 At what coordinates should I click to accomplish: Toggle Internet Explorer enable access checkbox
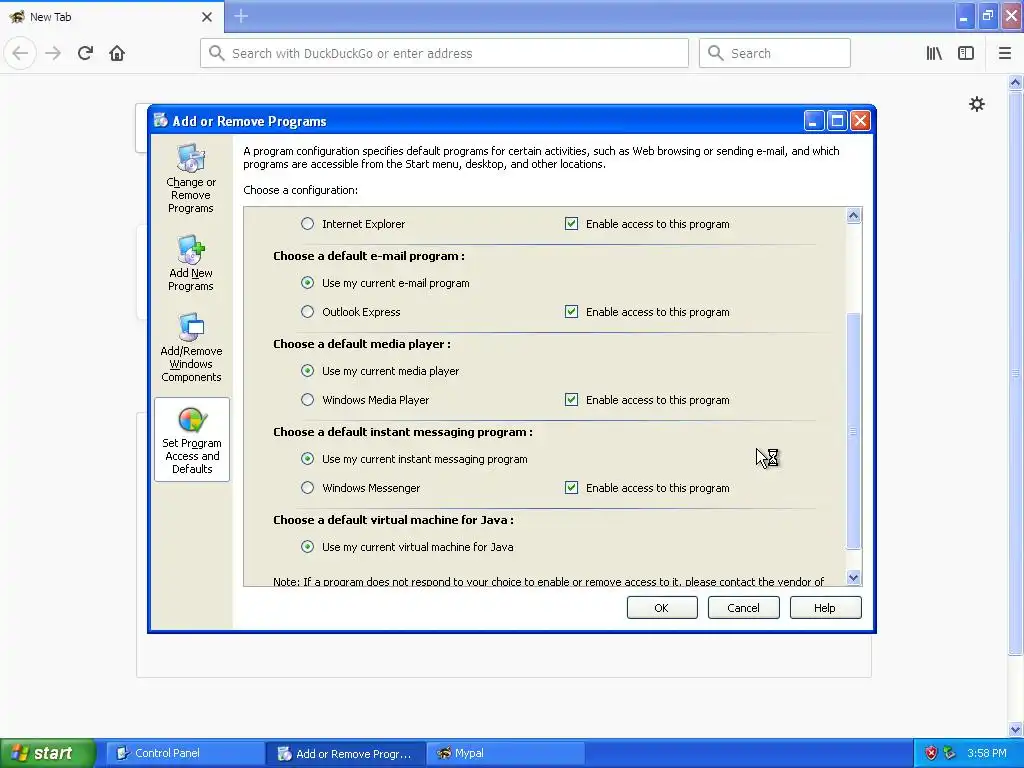571,224
